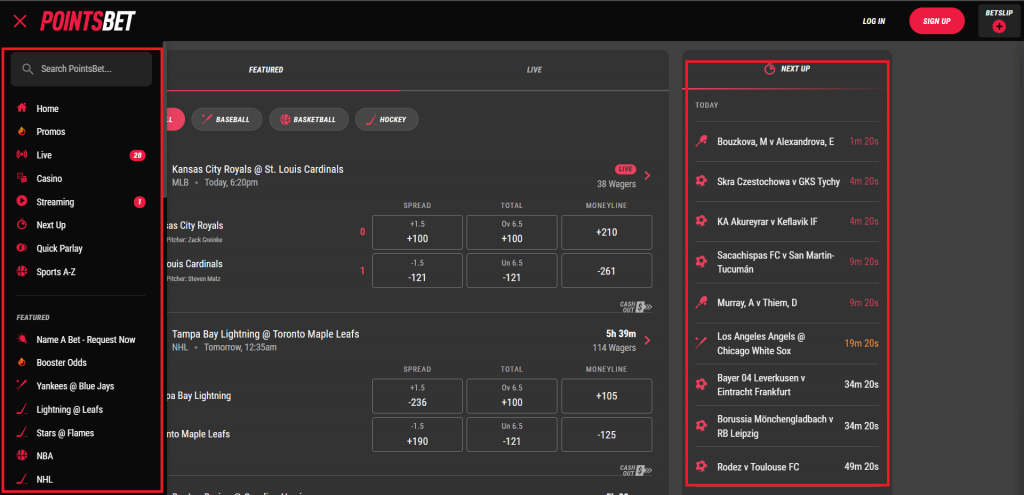
Task: Click the Log In link
Action: (x=874, y=22)
